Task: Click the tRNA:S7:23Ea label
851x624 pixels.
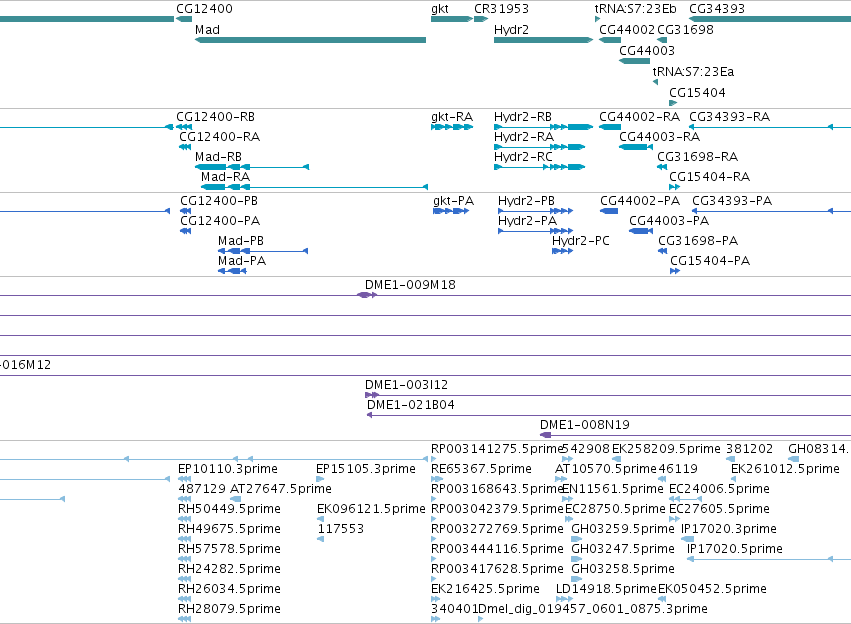Action: click(693, 72)
